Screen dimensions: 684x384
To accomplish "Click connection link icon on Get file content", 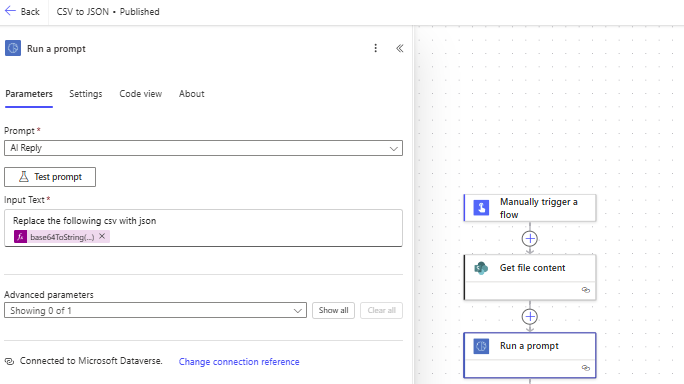I will [x=586, y=290].
